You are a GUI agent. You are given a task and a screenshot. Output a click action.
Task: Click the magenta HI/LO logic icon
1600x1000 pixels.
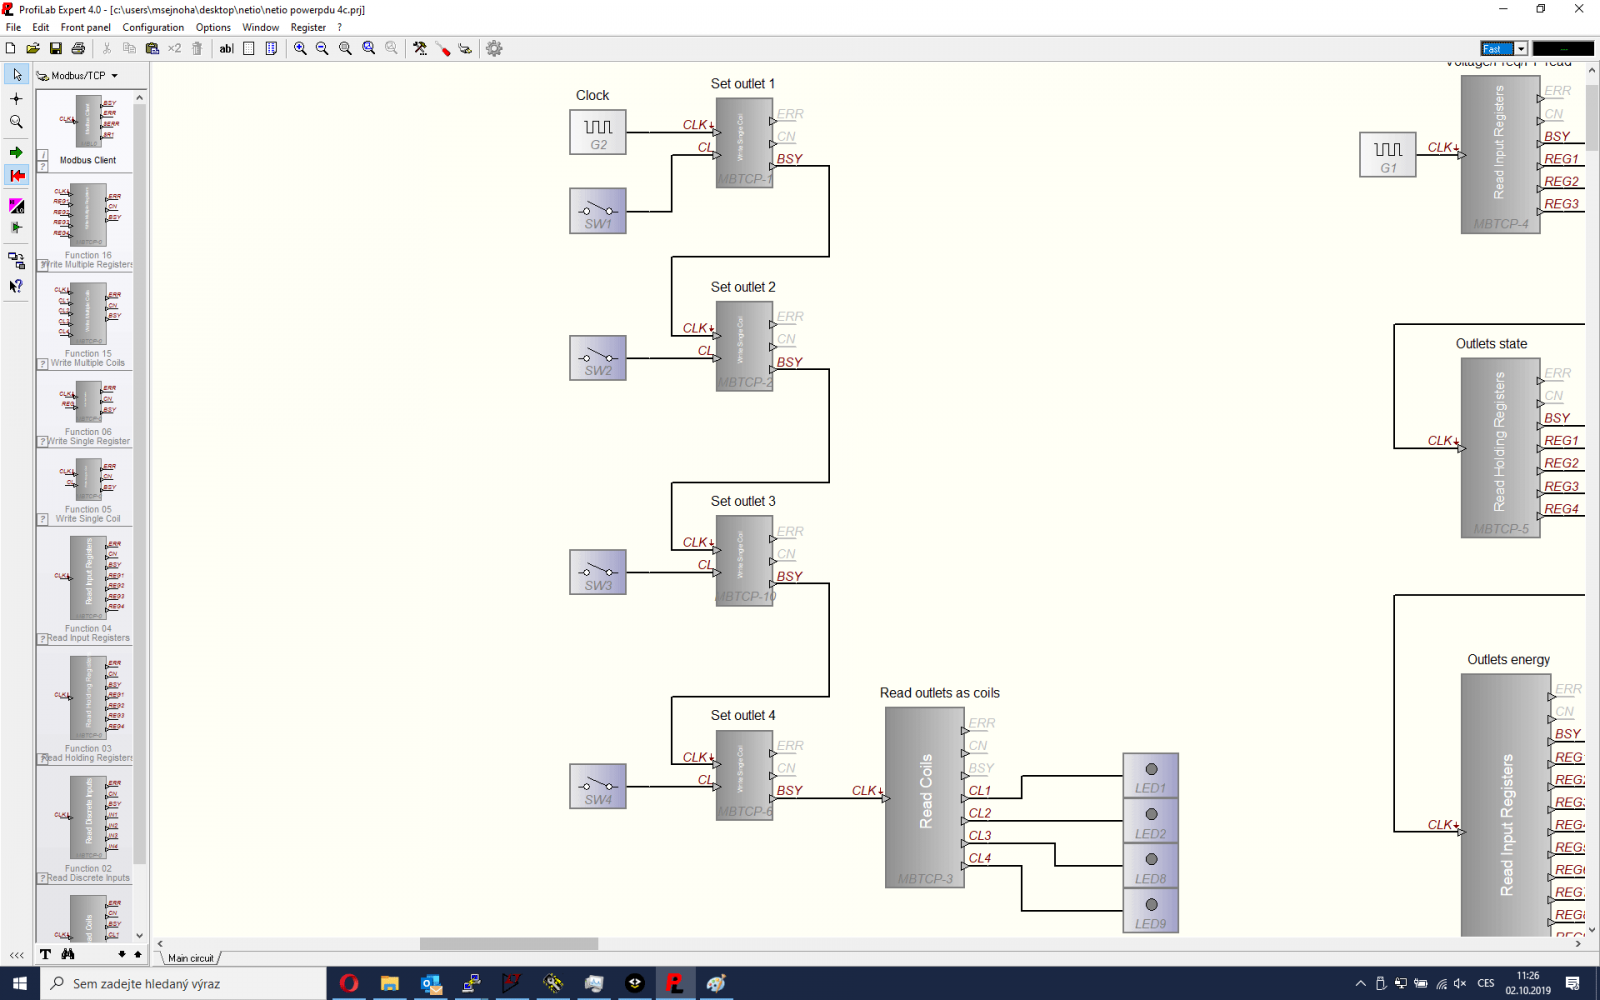click(16, 206)
